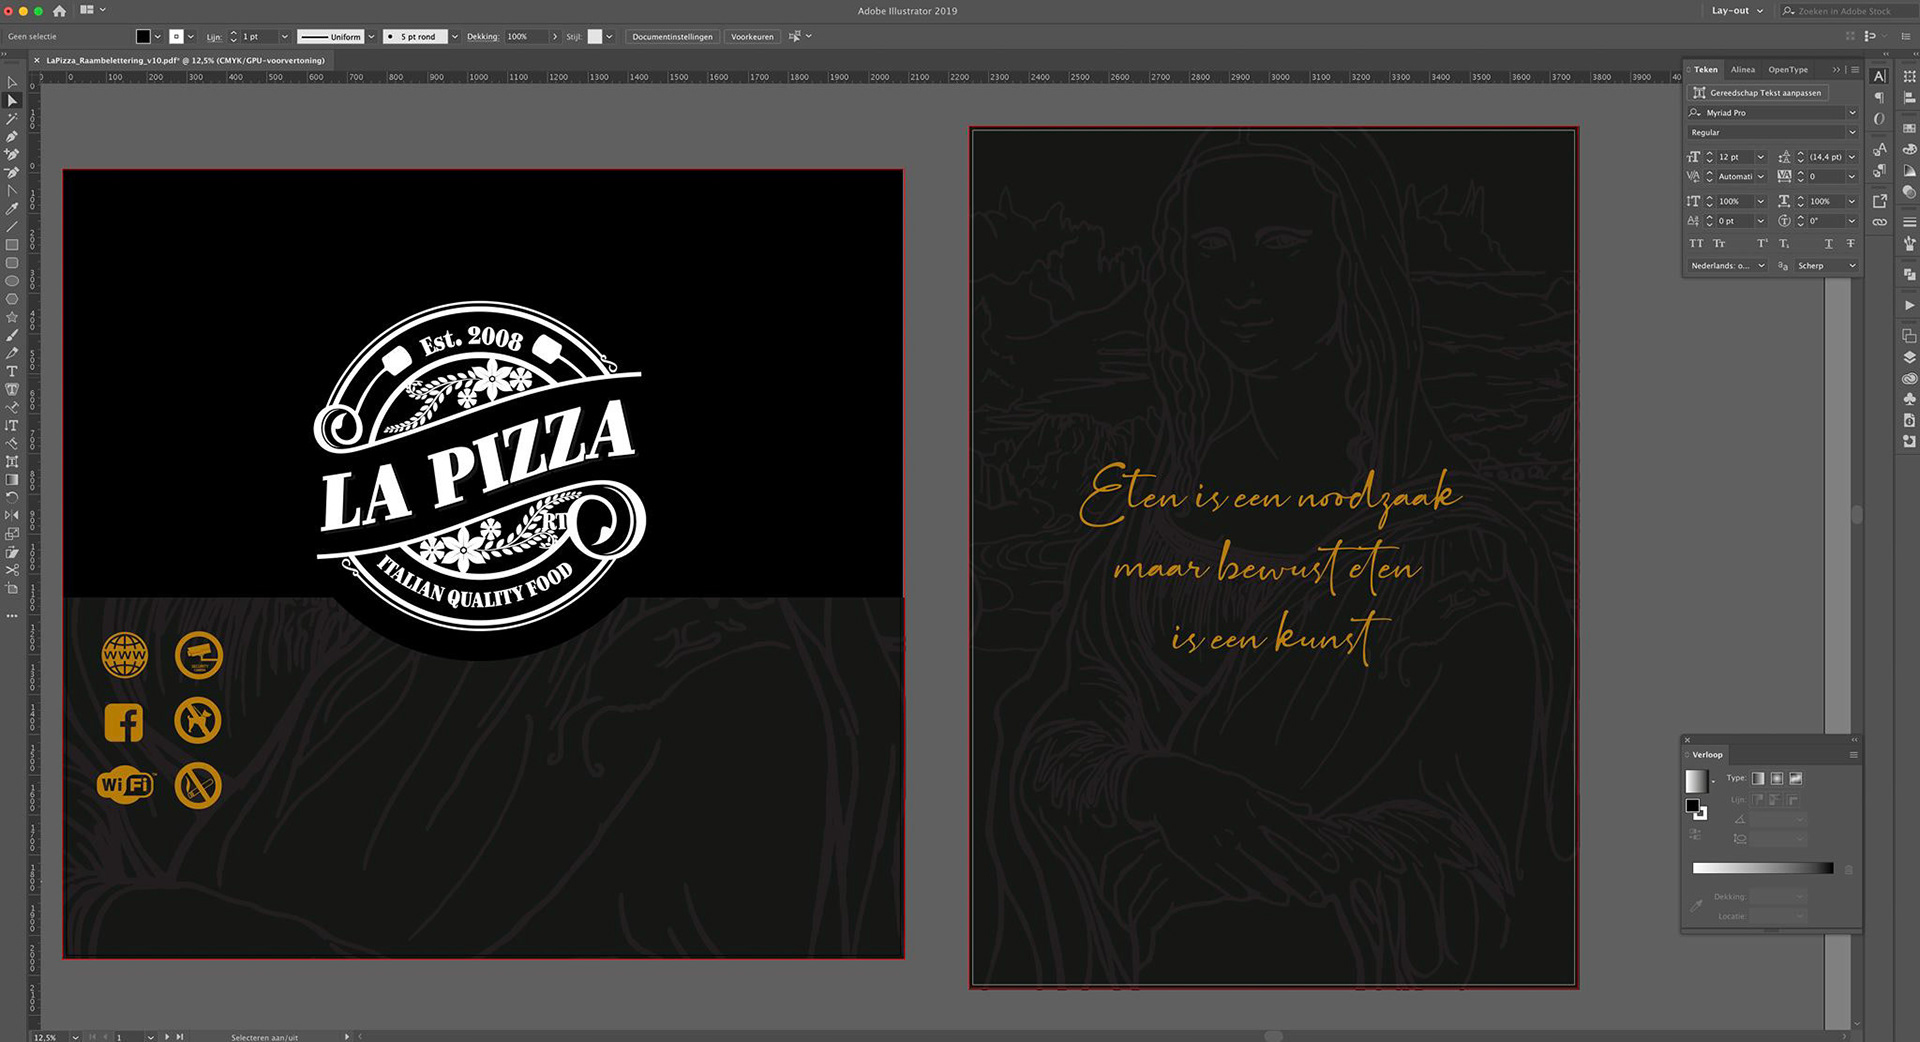Select the Star tool
The width and height of the screenshot is (1920, 1042).
coord(12,317)
